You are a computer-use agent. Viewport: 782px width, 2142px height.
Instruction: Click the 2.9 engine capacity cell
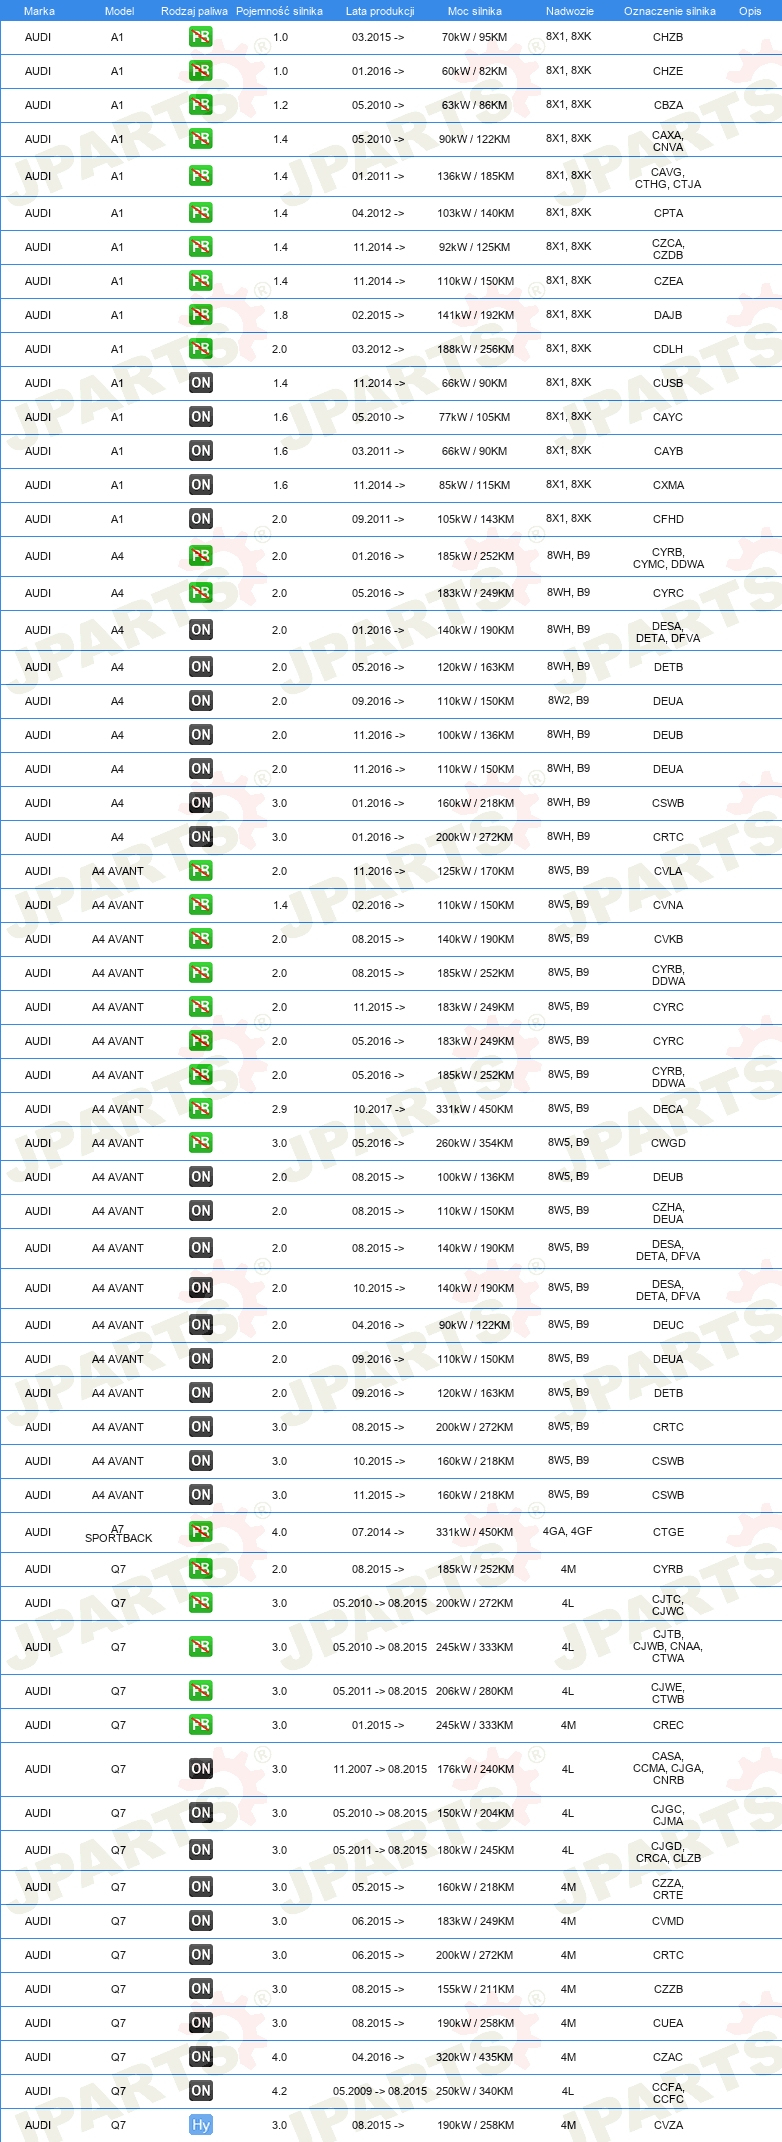[280, 1109]
